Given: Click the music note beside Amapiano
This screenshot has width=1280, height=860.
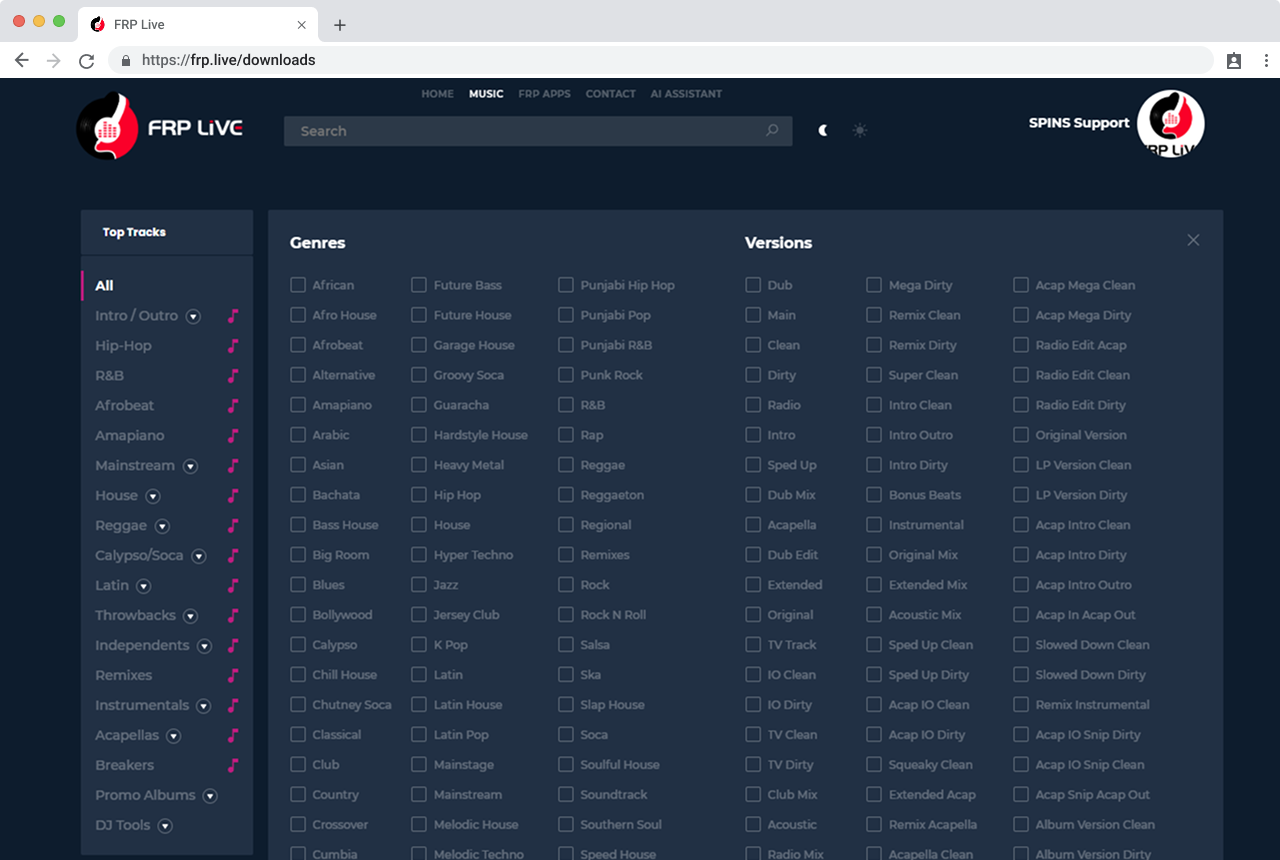Looking at the screenshot, I should click(233, 436).
